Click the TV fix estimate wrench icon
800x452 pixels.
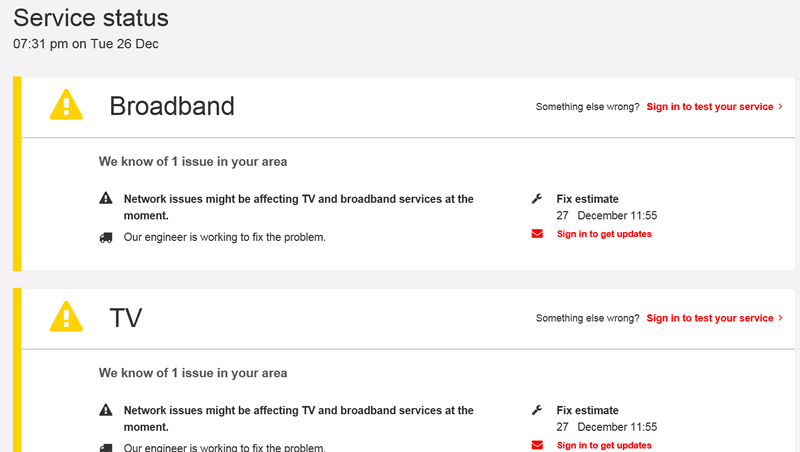click(537, 410)
